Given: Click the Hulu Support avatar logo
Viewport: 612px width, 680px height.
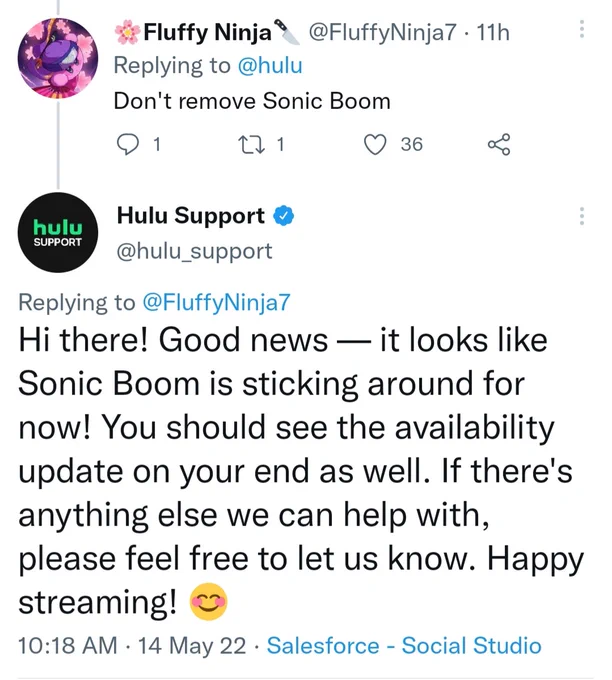Looking at the screenshot, I should (x=58, y=232).
